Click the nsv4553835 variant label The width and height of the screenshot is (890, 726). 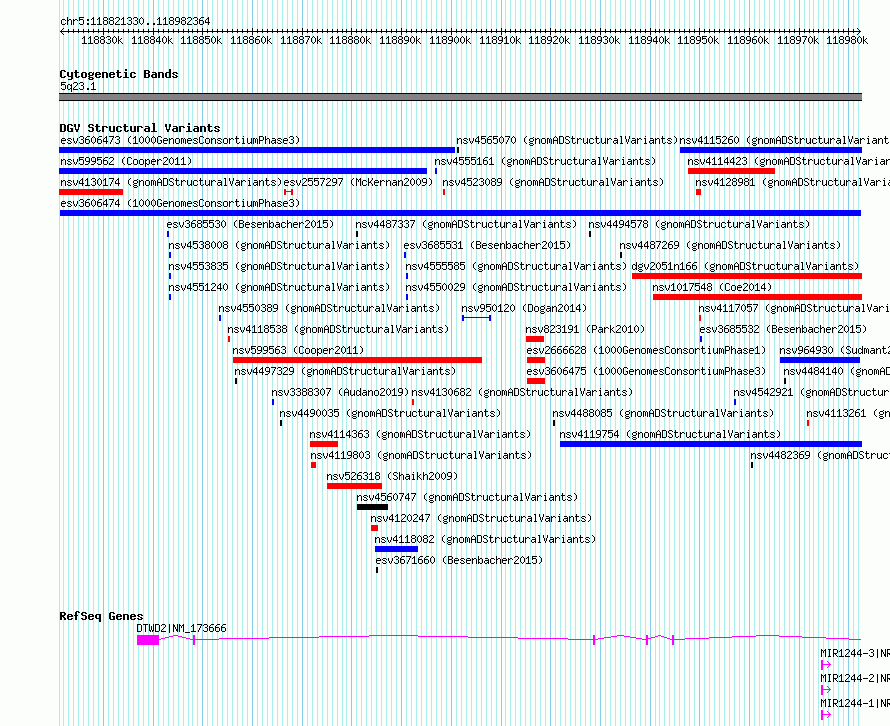pyautogui.click(x=279, y=266)
